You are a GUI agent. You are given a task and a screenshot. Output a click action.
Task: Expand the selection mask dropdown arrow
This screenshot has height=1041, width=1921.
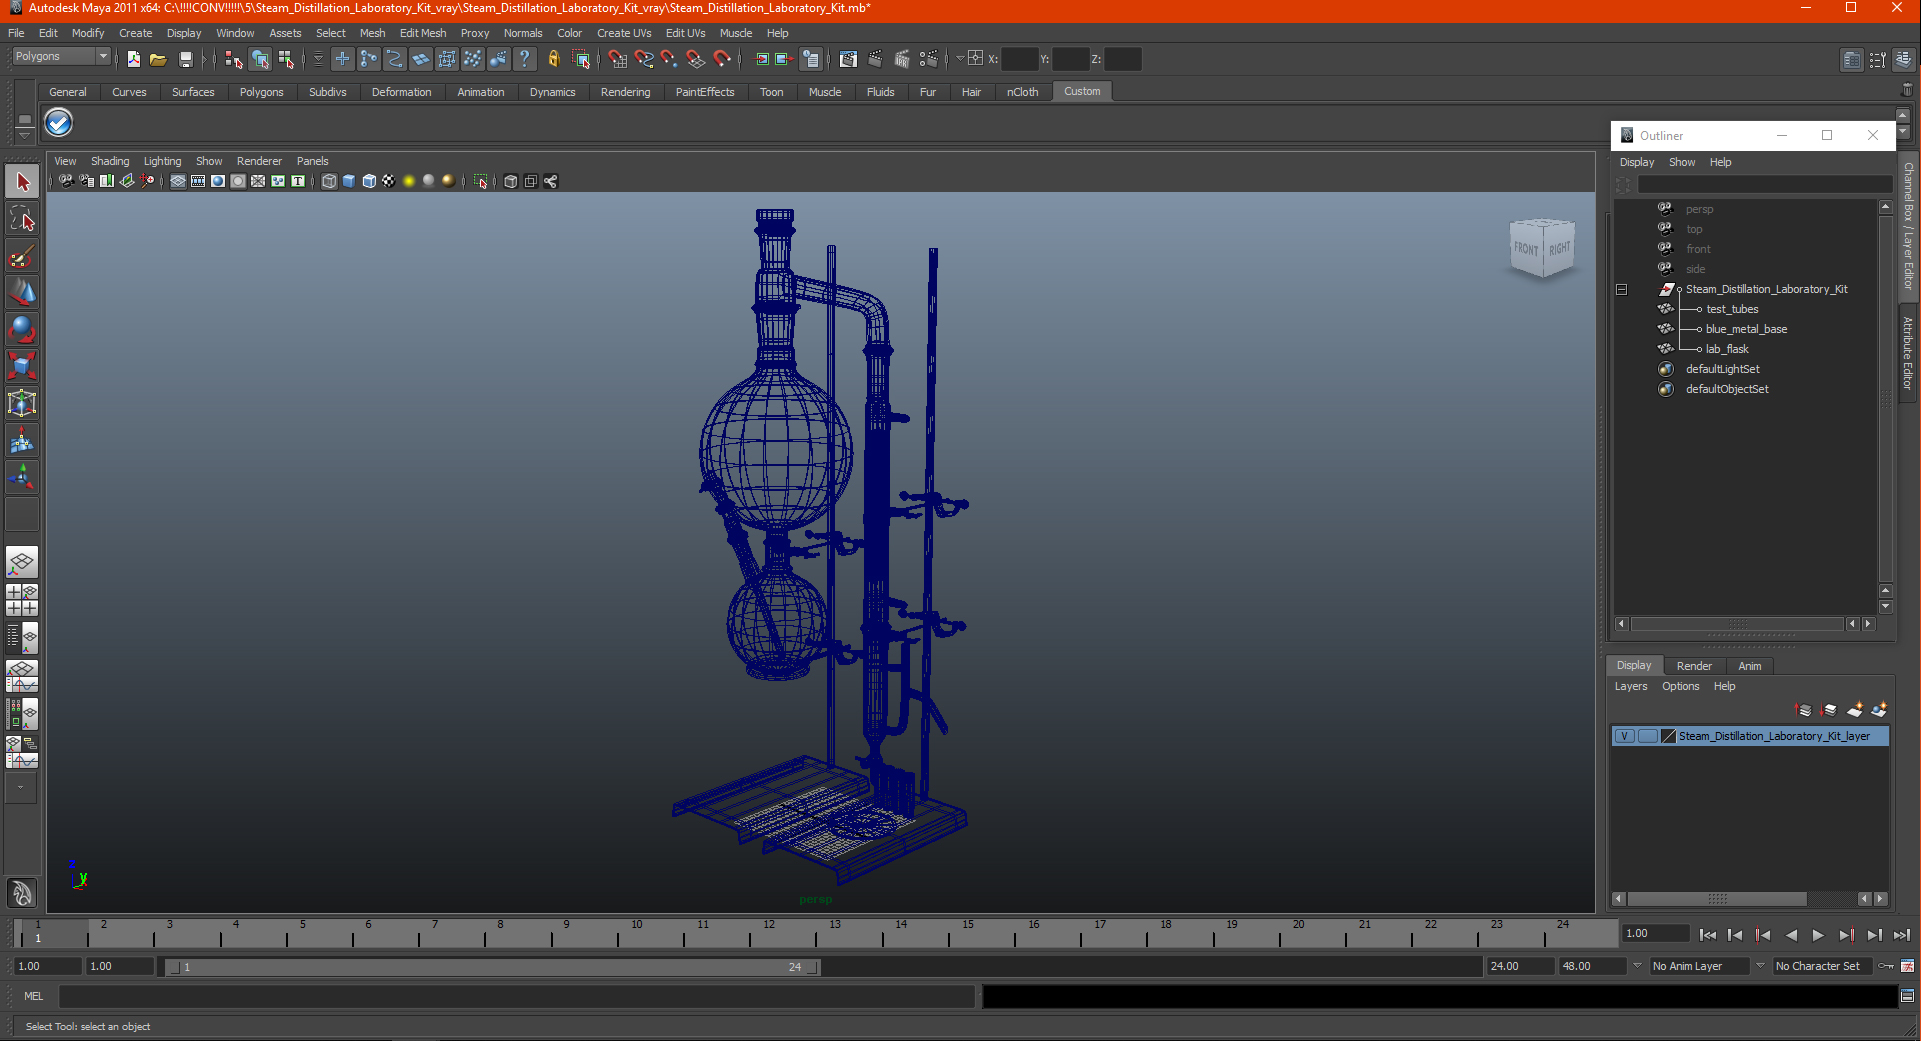click(319, 59)
